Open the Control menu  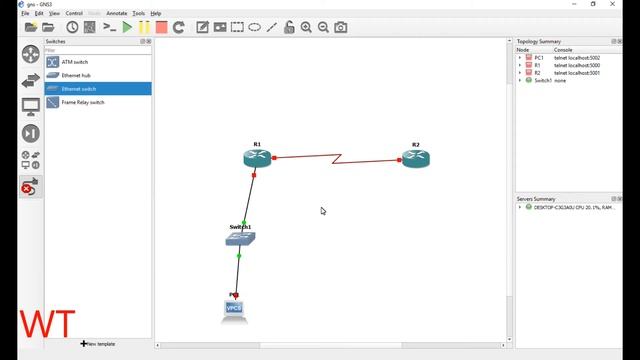coord(74,13)
